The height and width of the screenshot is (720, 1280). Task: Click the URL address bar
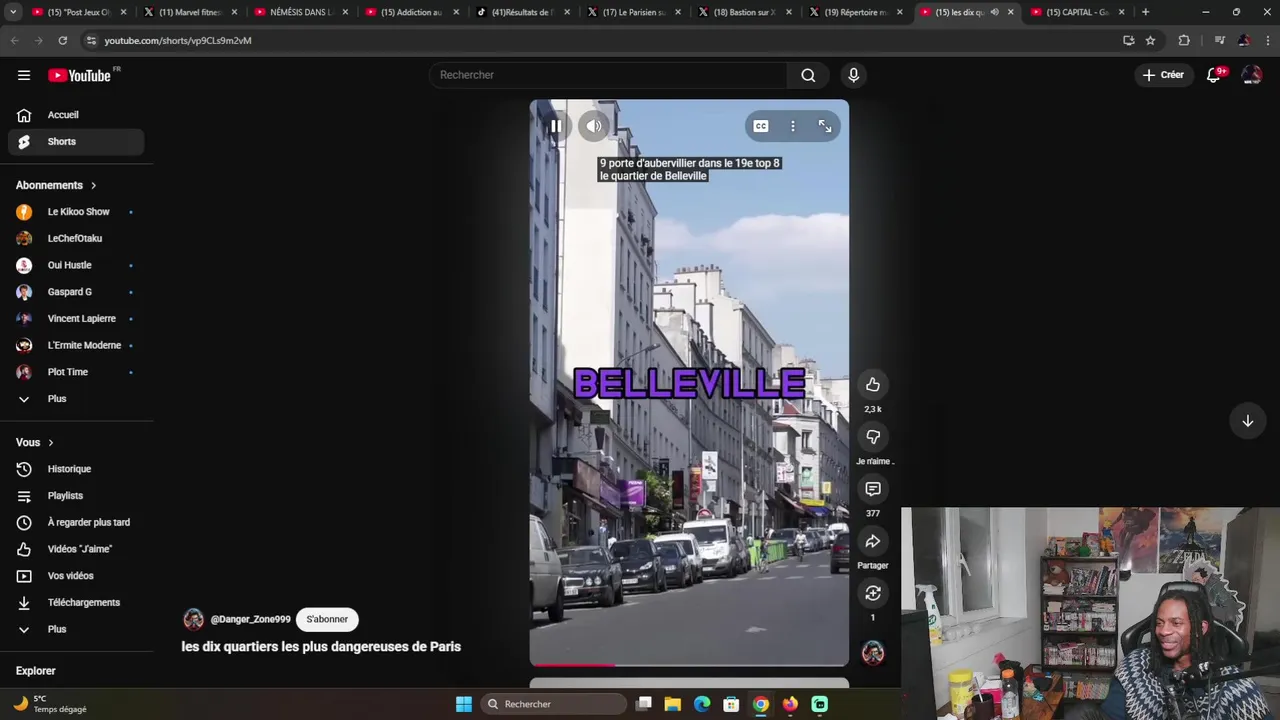[x=600, y=40]
